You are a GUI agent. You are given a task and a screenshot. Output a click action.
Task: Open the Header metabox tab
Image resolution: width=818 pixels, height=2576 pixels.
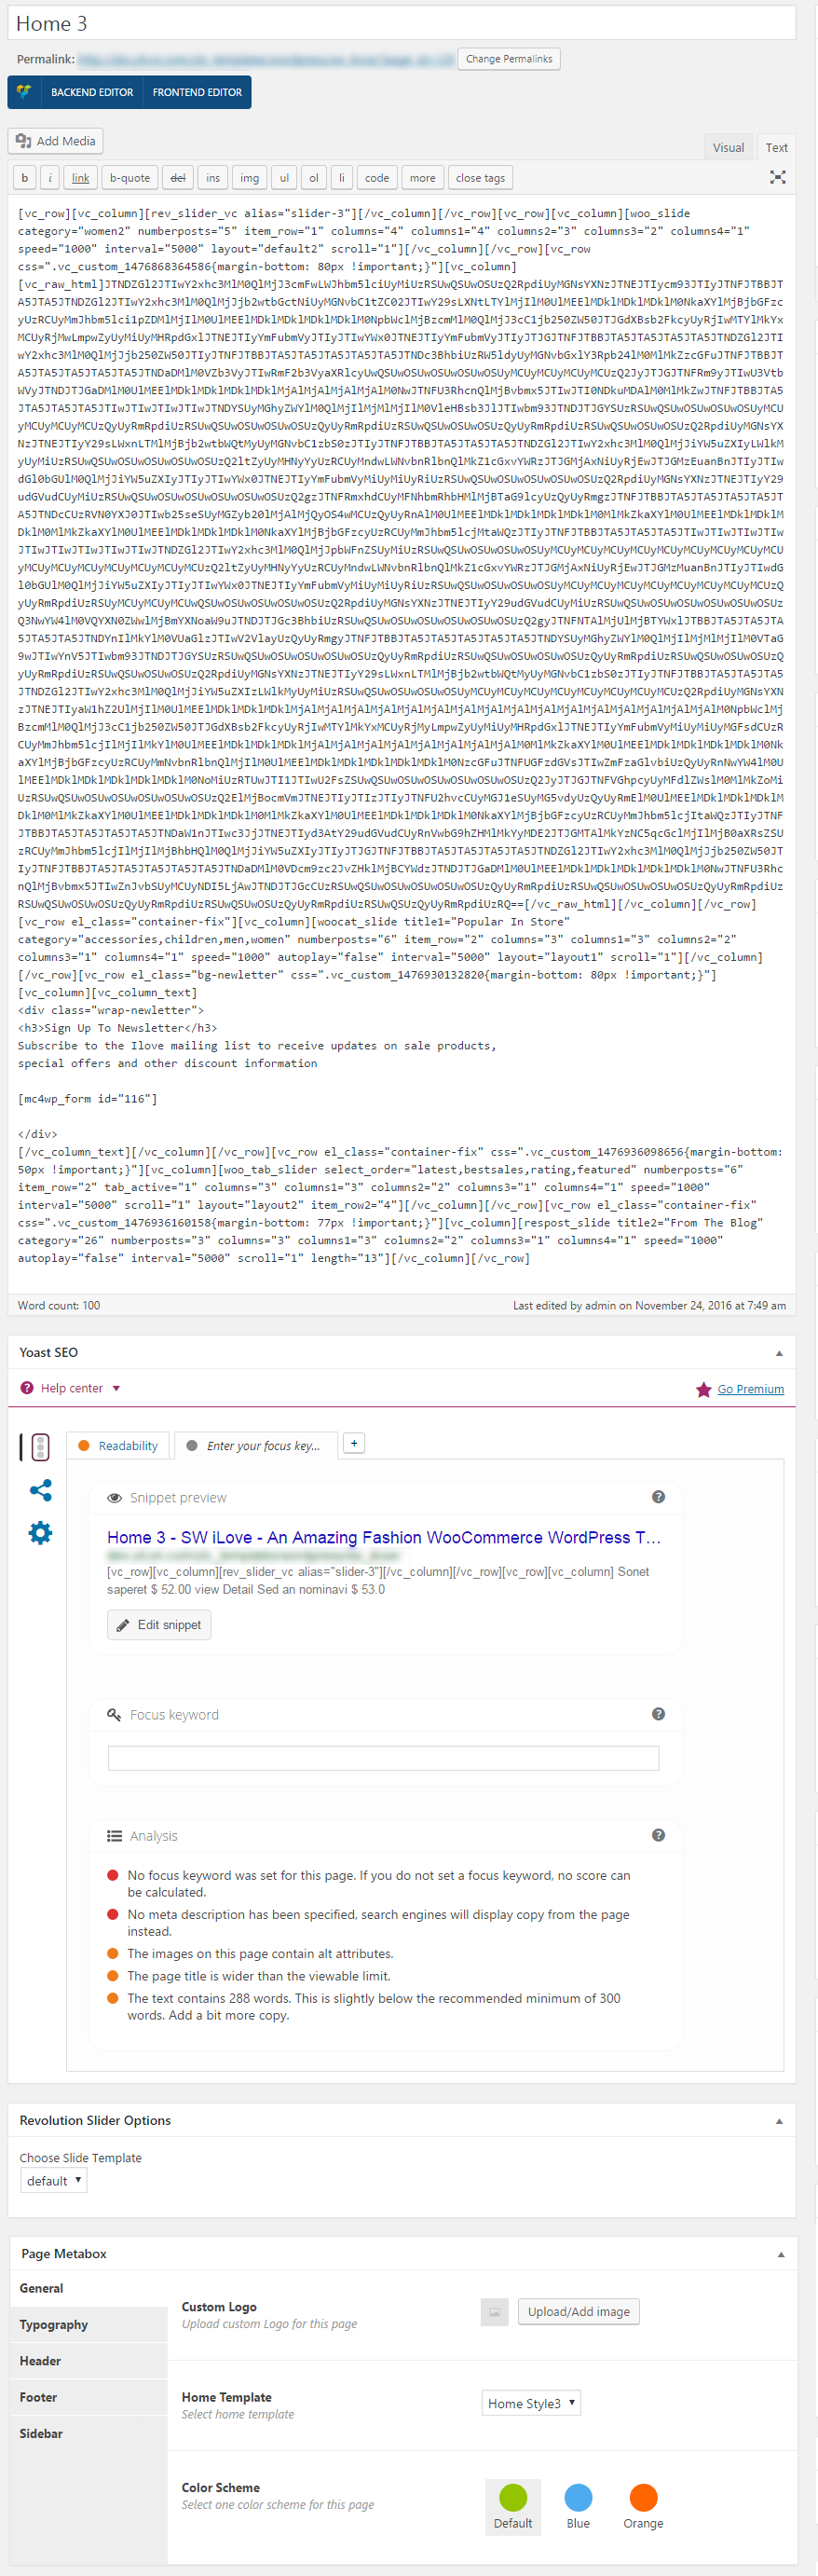89,2361
